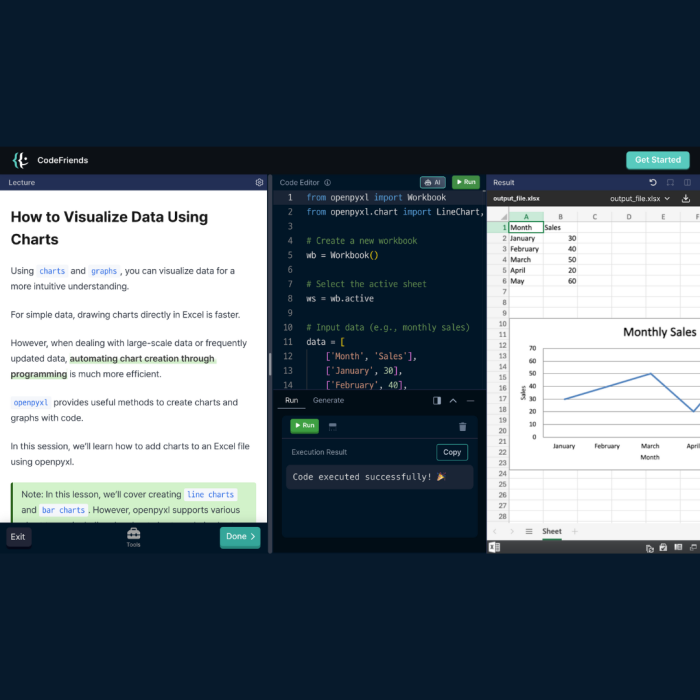Toggle the side panel icon in Run console
Viewport: 700px width, 700px height.
[x=437, y=400]
